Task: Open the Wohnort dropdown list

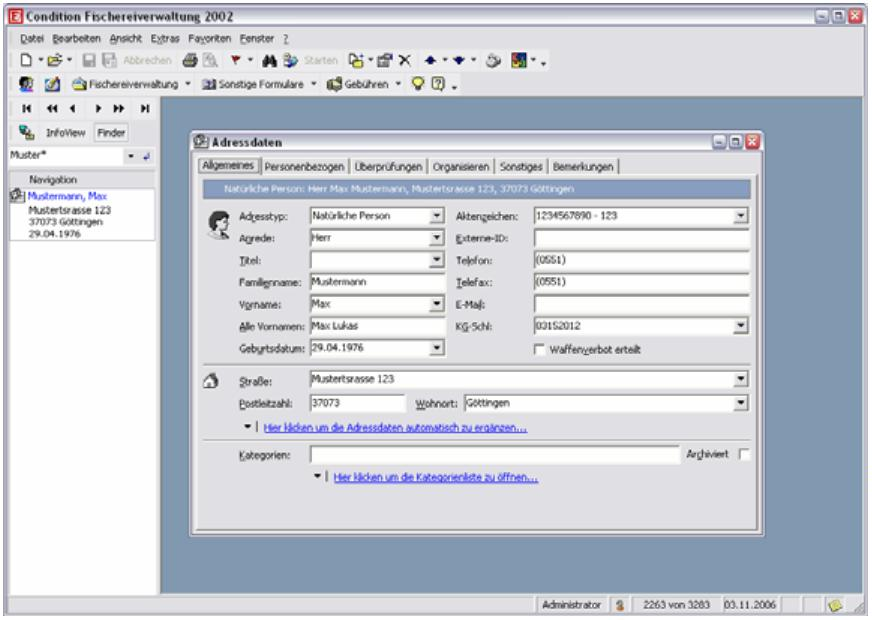Action: 741,403
